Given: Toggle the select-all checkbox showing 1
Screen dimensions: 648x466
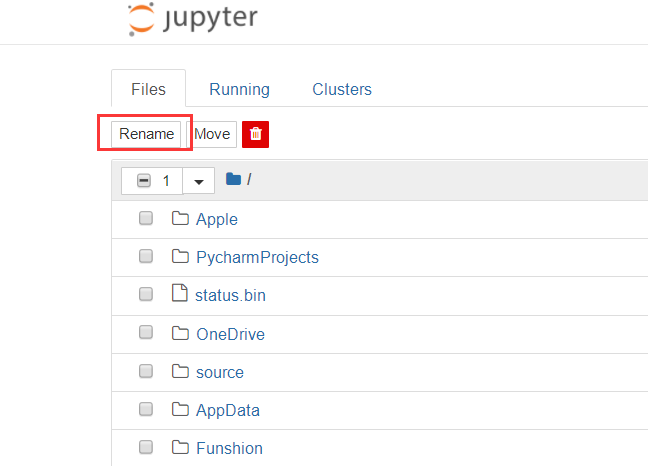Looking at the screenshot, I should tap(144, 181).
